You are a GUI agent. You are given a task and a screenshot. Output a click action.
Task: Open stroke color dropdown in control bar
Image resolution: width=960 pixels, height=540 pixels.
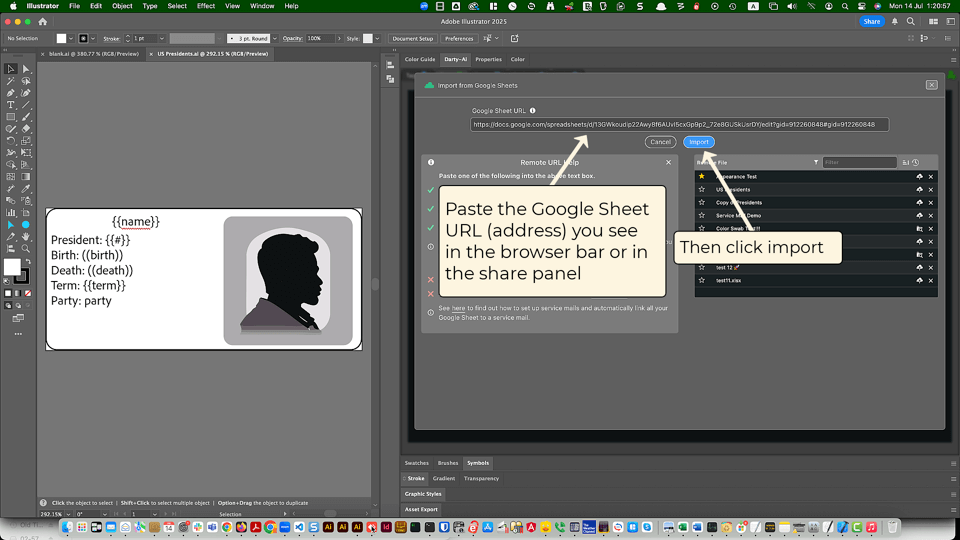tap(93, 39)
